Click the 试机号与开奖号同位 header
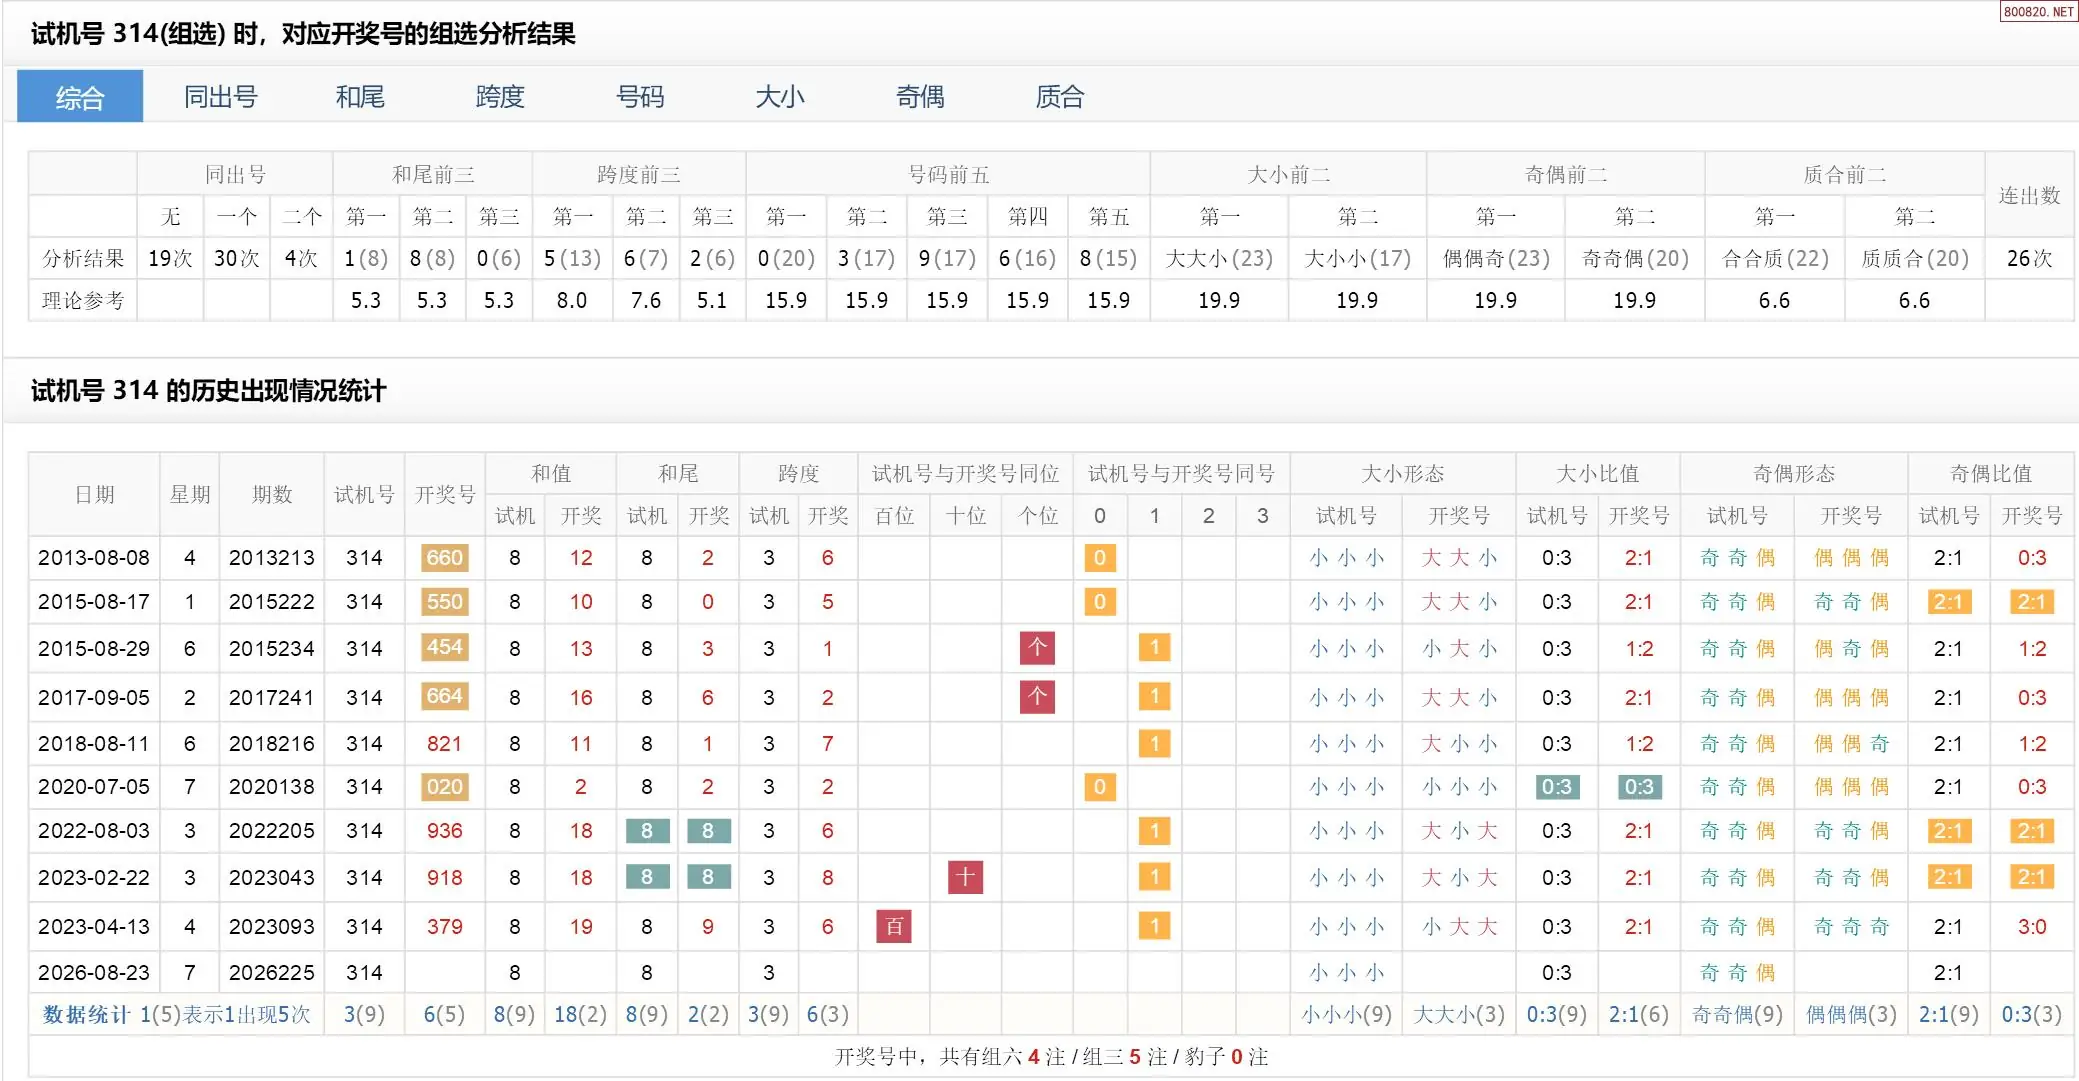 pos(965,474)
